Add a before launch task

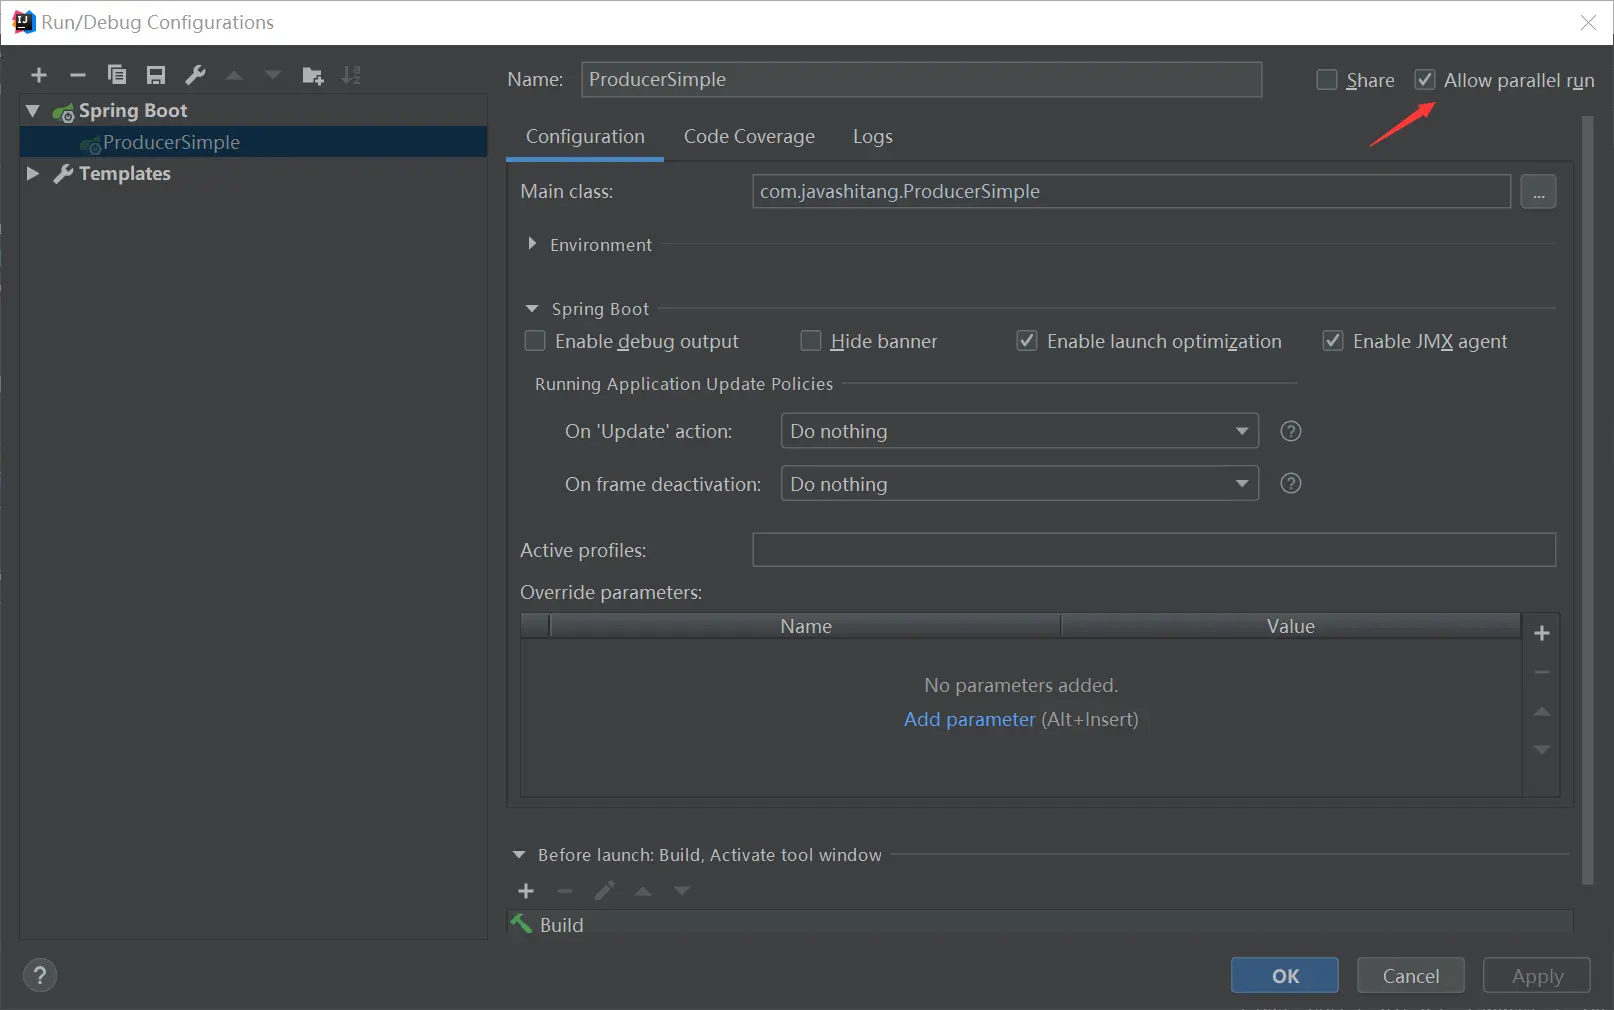coord(526,891)
